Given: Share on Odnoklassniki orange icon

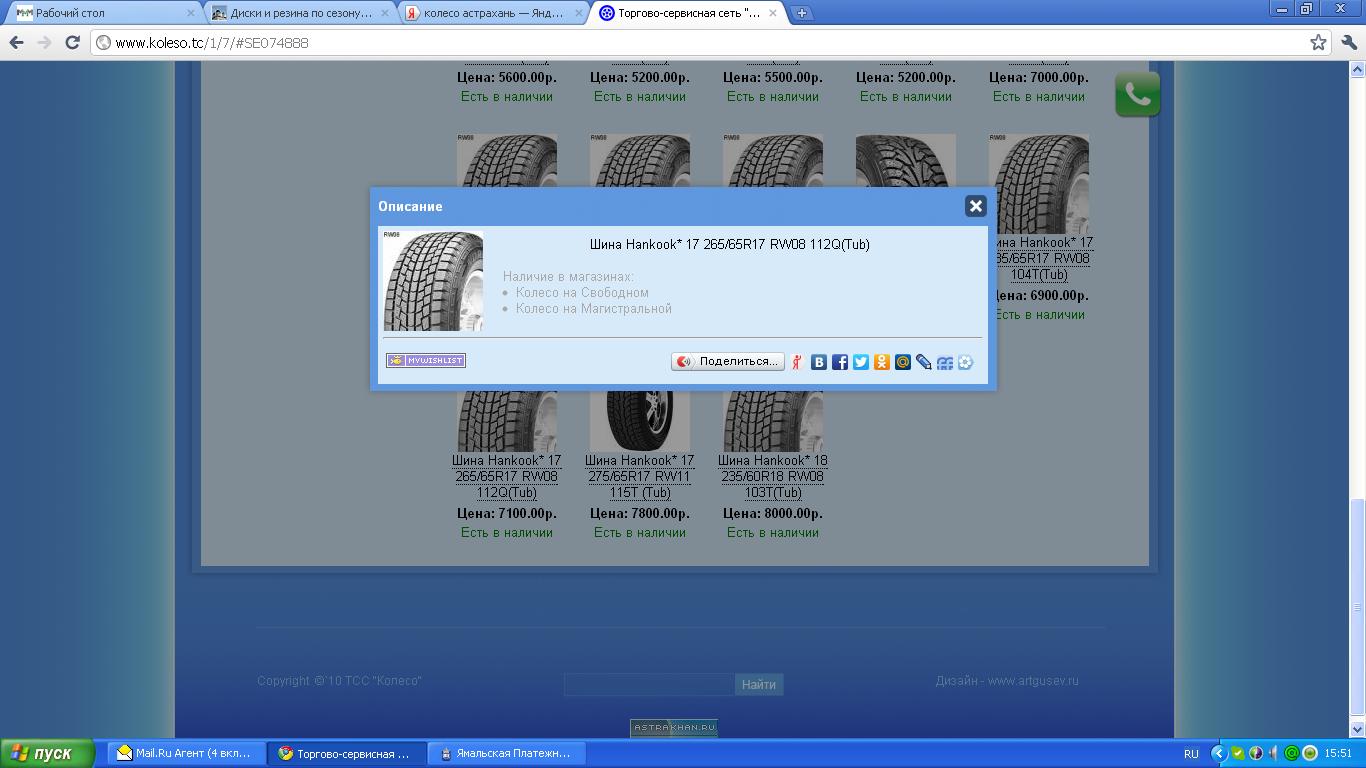Looking at the screenshot, I should click(882, 362).
